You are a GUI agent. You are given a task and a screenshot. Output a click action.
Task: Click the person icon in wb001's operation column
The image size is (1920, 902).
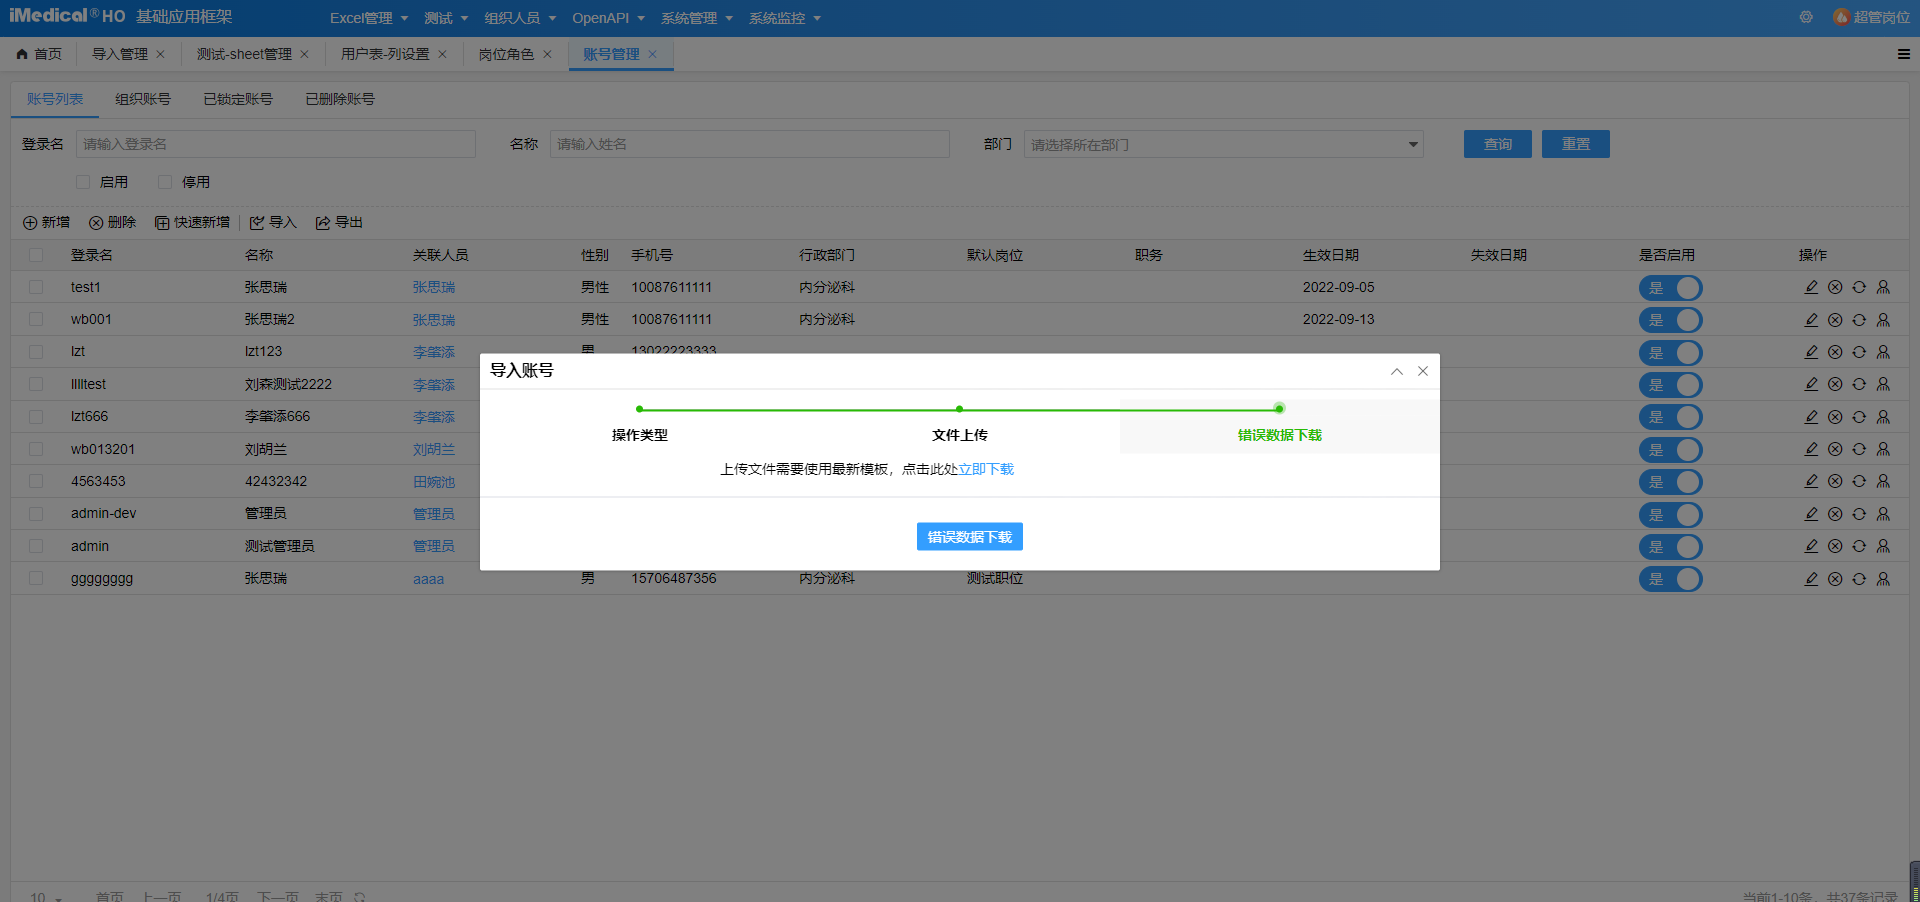point(1883,320)
